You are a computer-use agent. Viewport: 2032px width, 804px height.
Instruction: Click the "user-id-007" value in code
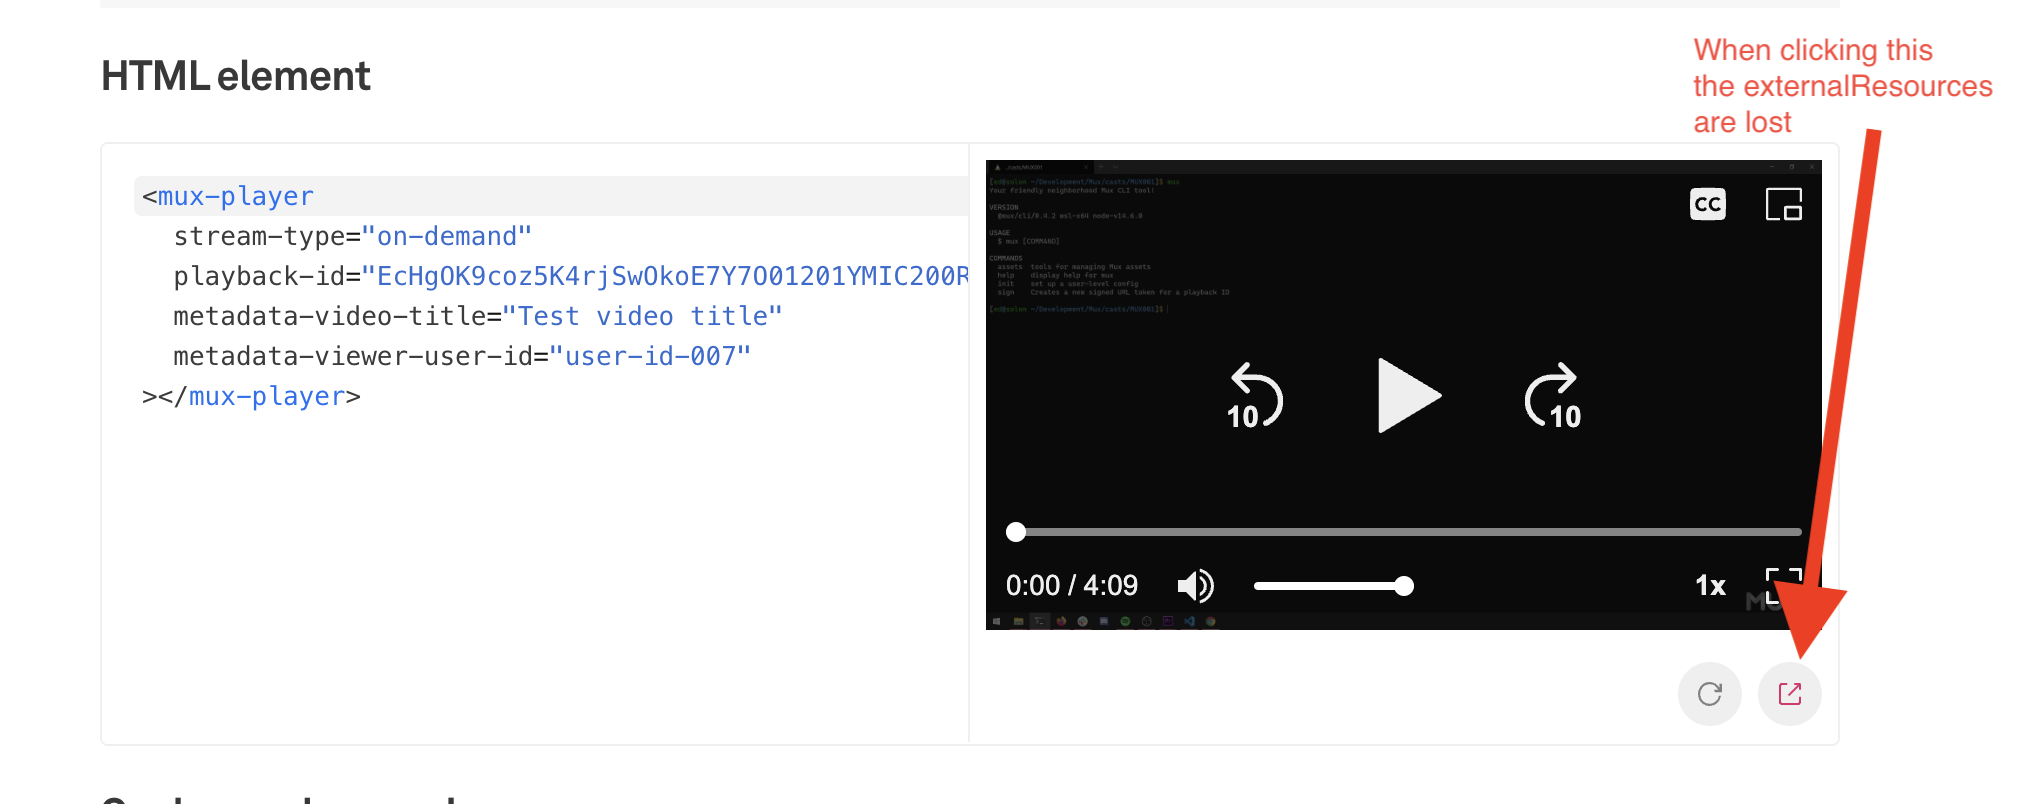[x=650, y=356]
